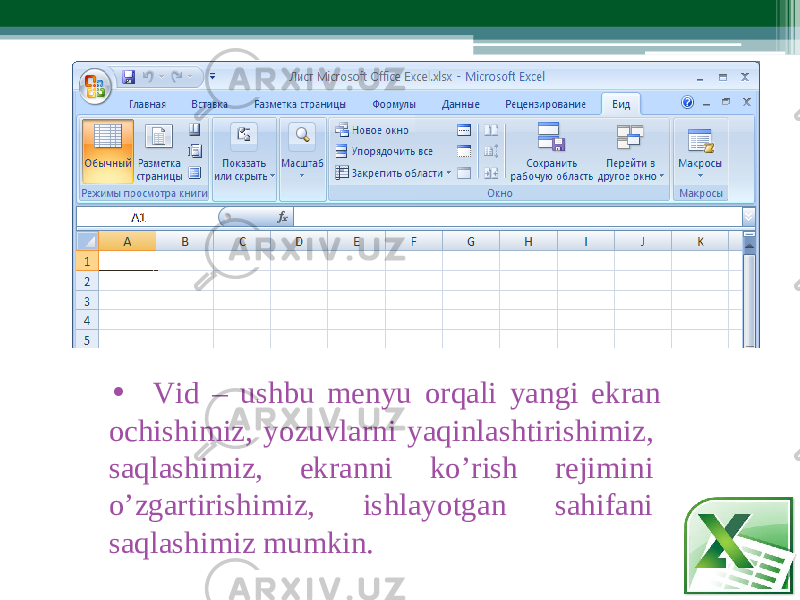Open the Масштаб zoom dropdown
Screen dimensions: 800x600
pos(303,151)
